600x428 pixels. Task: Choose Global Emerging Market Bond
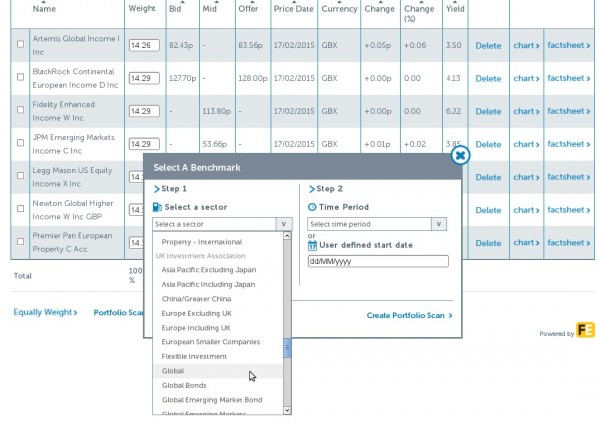click(x=212, y=400)
